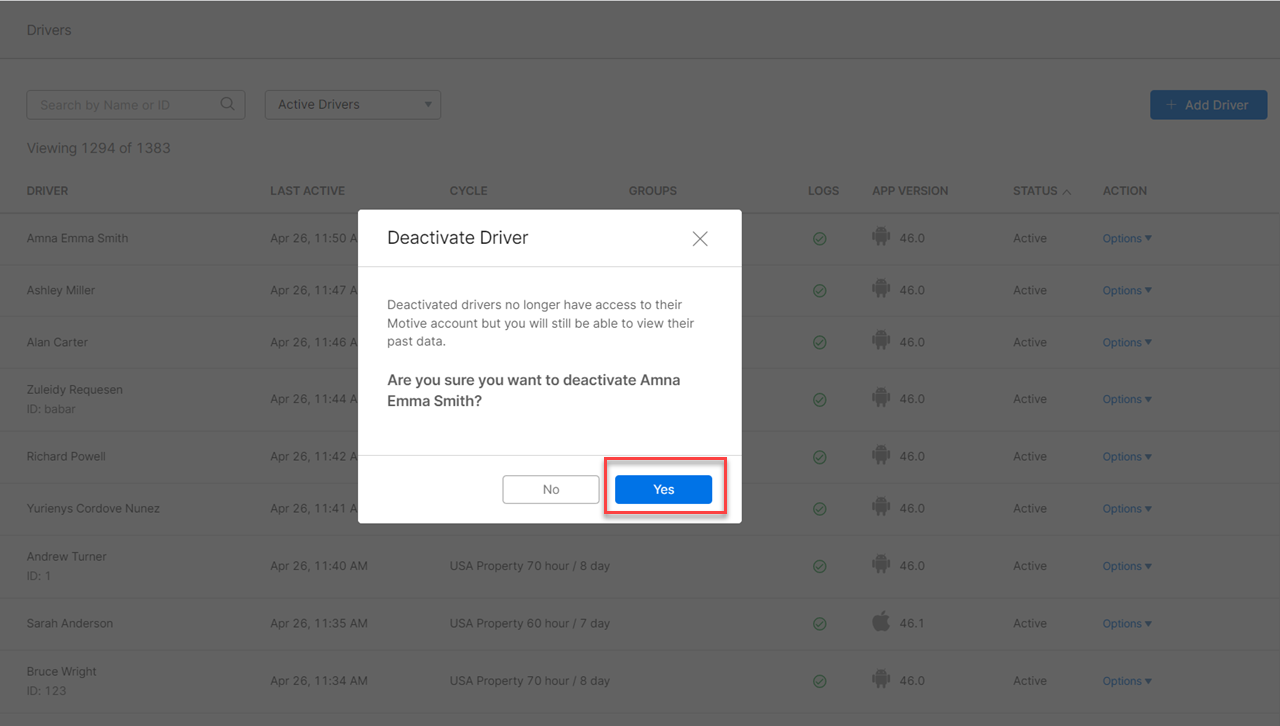Select driver name Yurienys Cordove Nunez
The height and width of the screenshot is (726, 1280).
click(x=93, y=508)
